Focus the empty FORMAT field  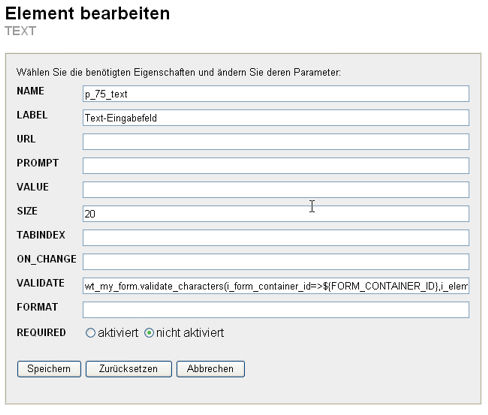[x=276, y=310]
